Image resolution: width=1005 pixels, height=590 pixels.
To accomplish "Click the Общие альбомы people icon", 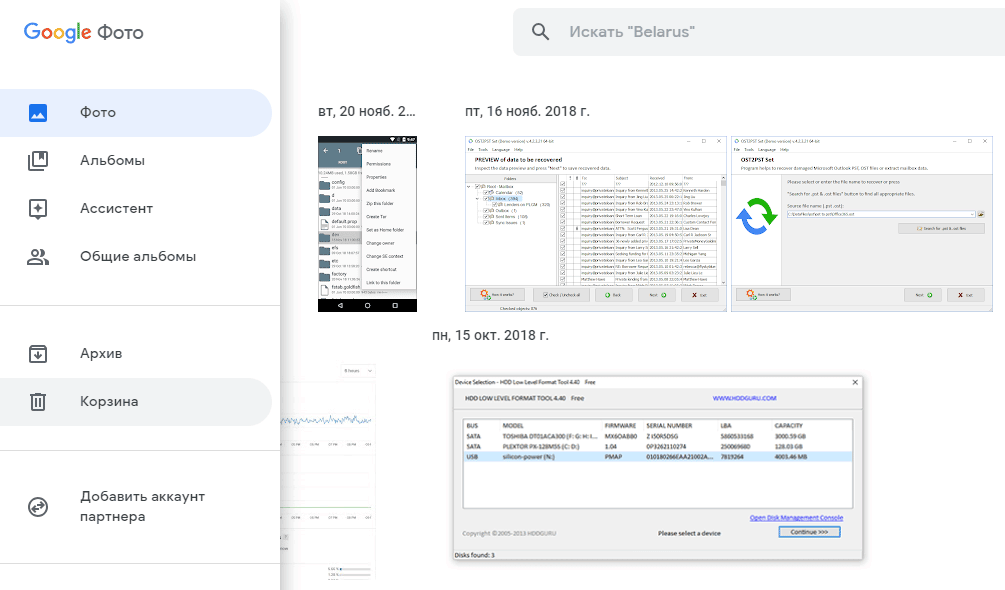I will (x=38, y=257).
